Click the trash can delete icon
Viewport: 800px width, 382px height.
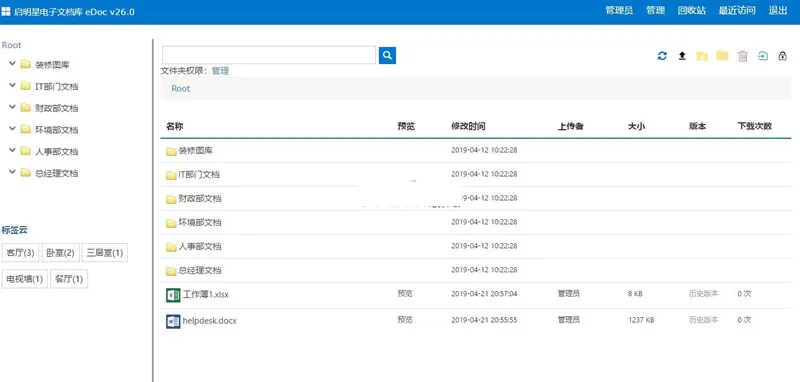[x=742, y=56]
